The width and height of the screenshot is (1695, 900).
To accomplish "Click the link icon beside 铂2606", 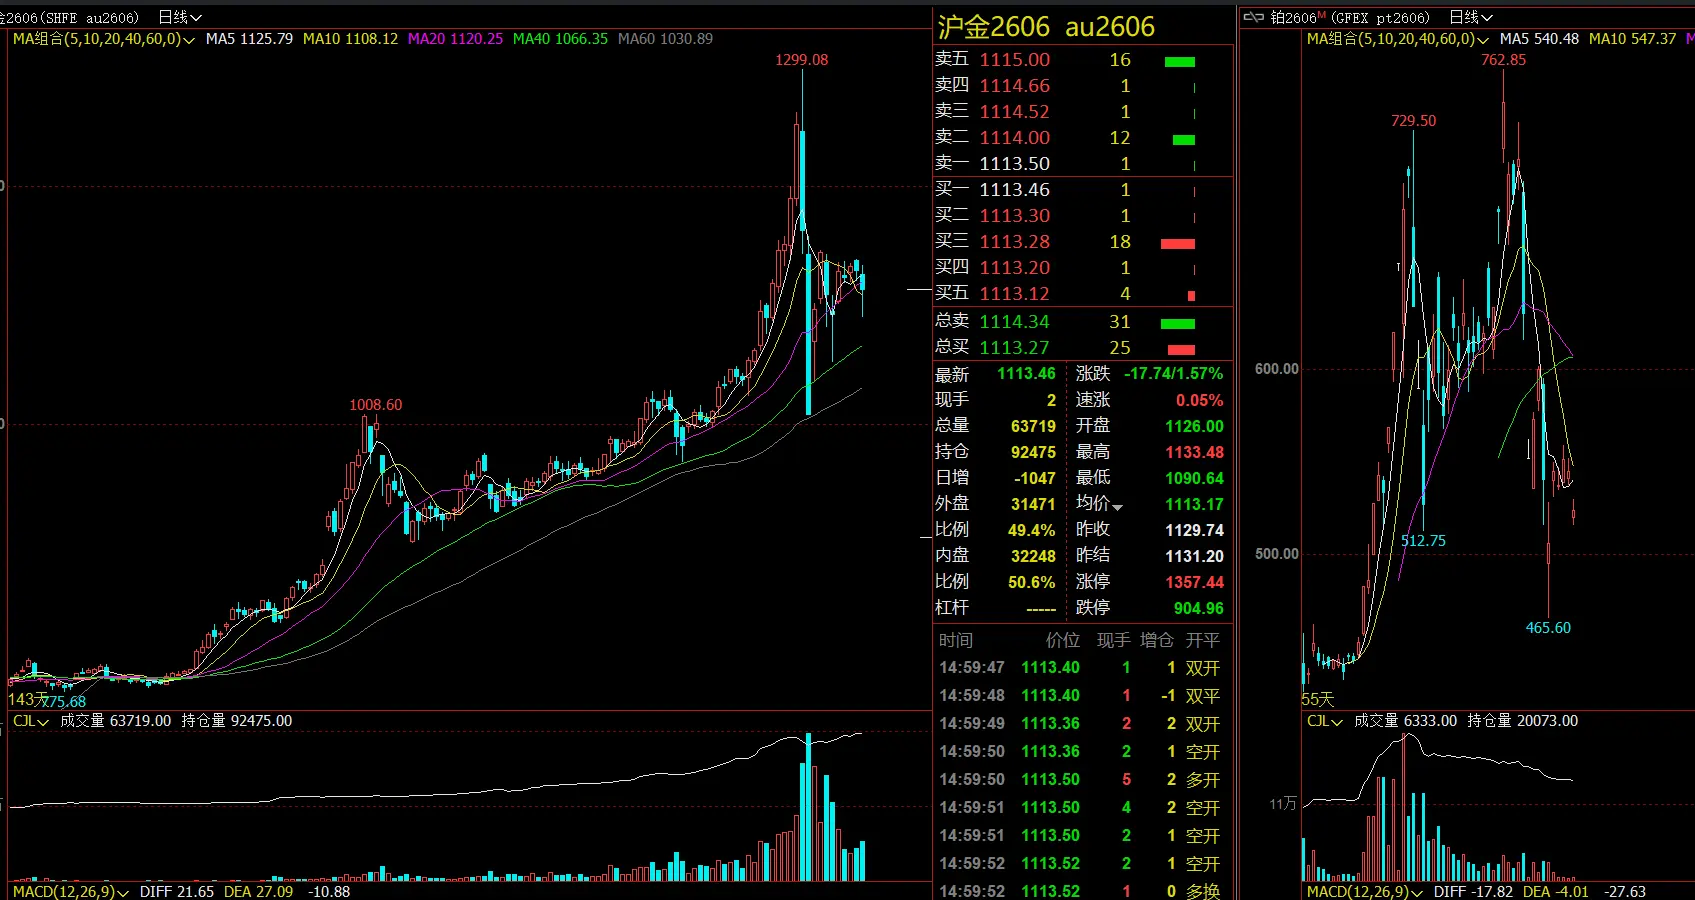I will click(x=1253, y=17).
